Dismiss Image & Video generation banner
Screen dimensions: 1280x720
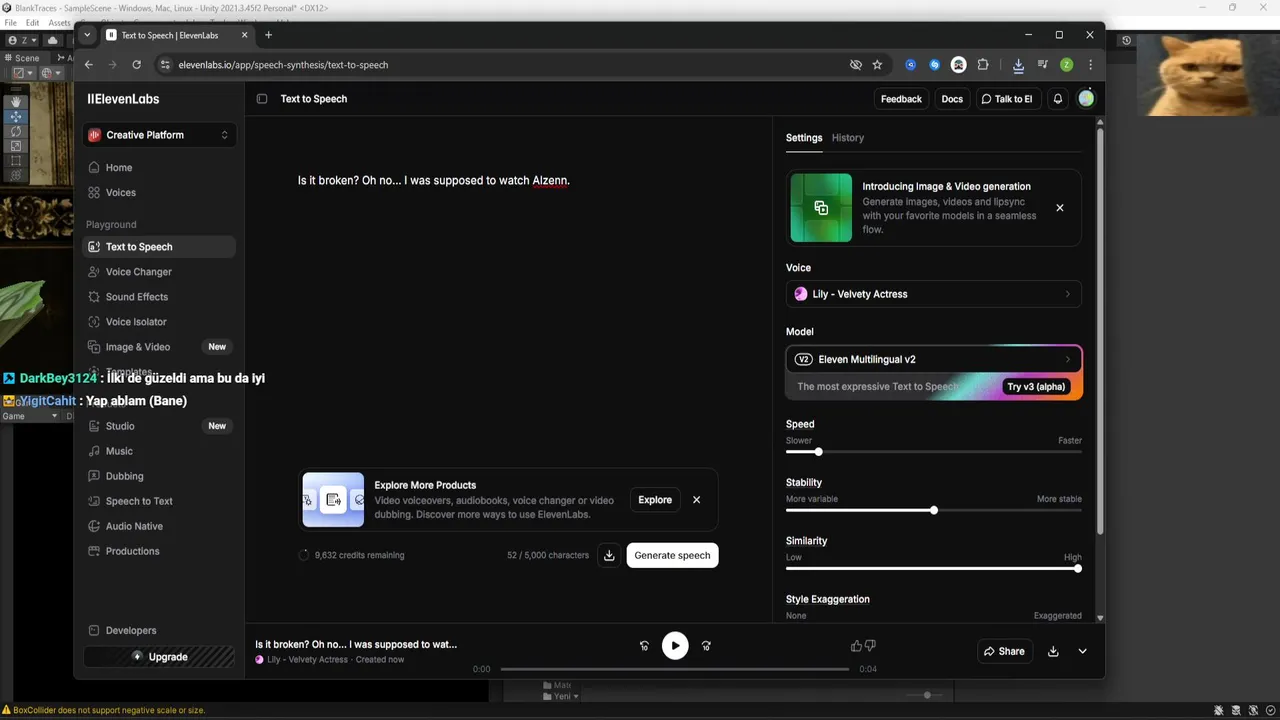pos(1060,208)
